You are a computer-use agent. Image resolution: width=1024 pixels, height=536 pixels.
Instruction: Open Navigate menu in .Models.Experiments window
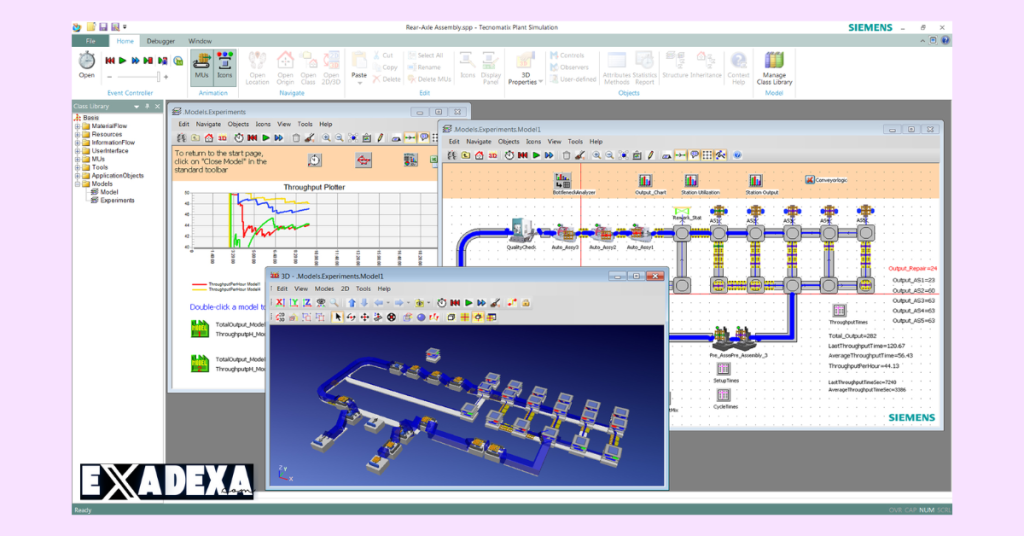(208, 124)
